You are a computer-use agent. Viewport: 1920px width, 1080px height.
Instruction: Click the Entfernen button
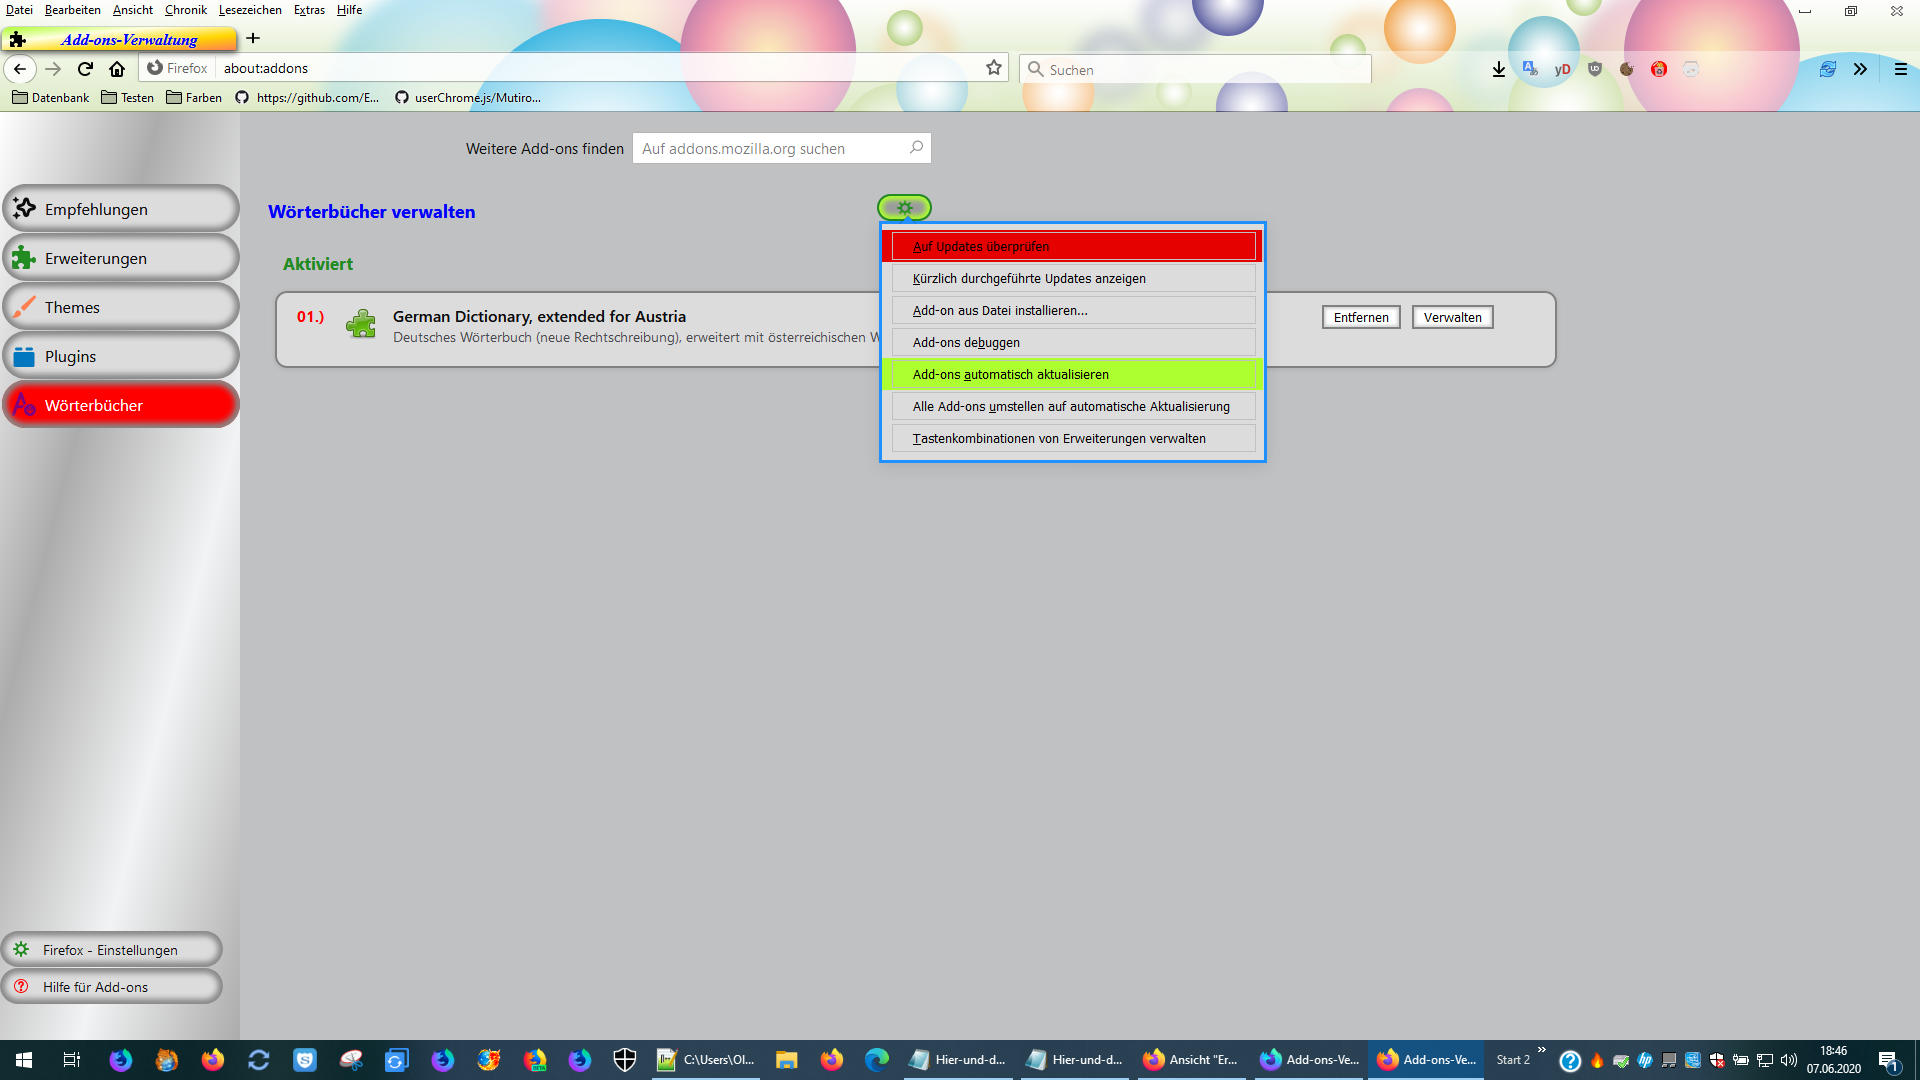[1360, 318]
